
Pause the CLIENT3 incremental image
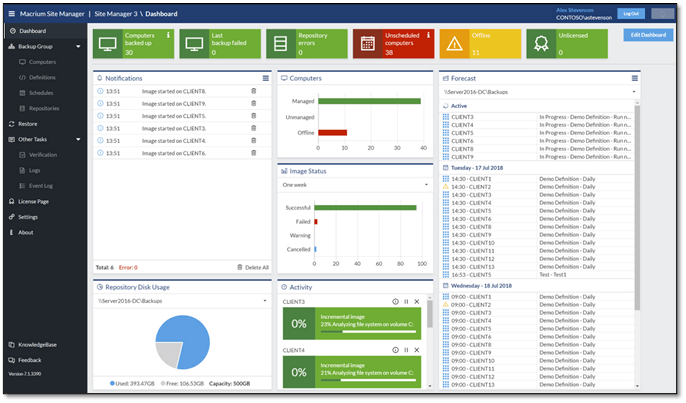pyautogui.click(x=406, y=301)
